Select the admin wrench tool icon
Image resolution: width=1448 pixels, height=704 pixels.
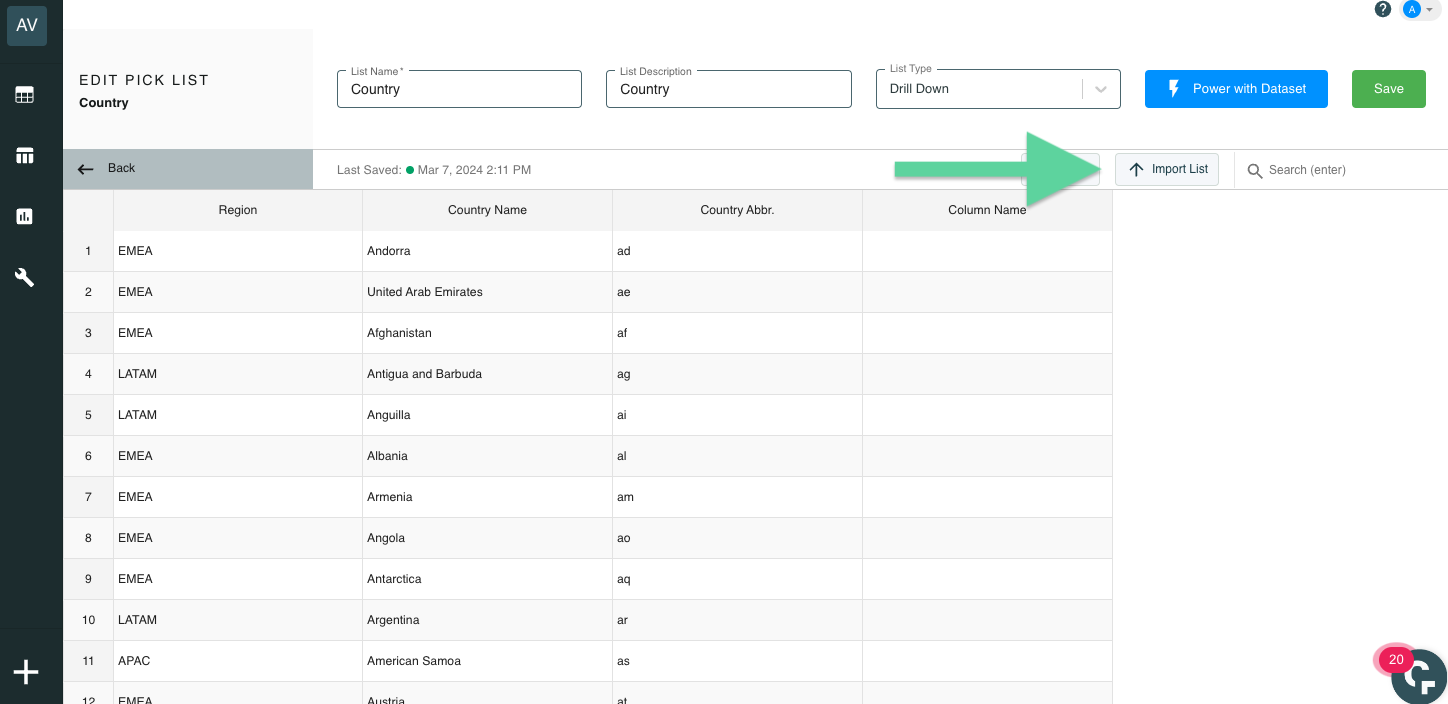[24, 277]
